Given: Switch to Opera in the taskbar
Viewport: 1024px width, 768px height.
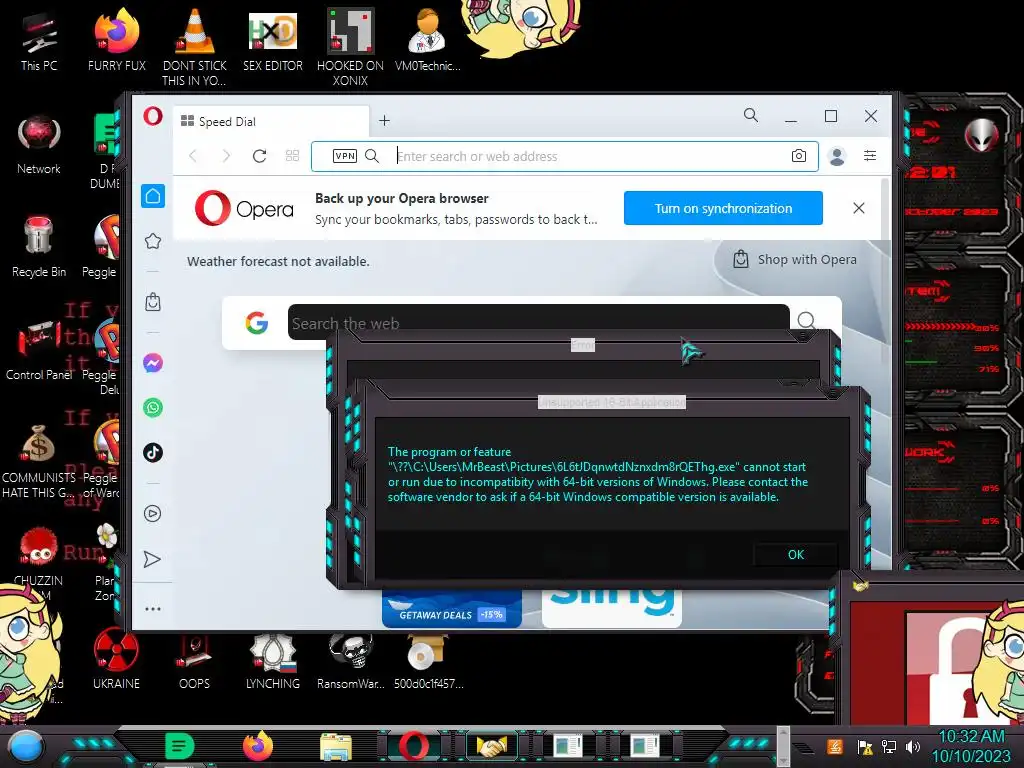Looking at the screenshot, I should (414, 746).
